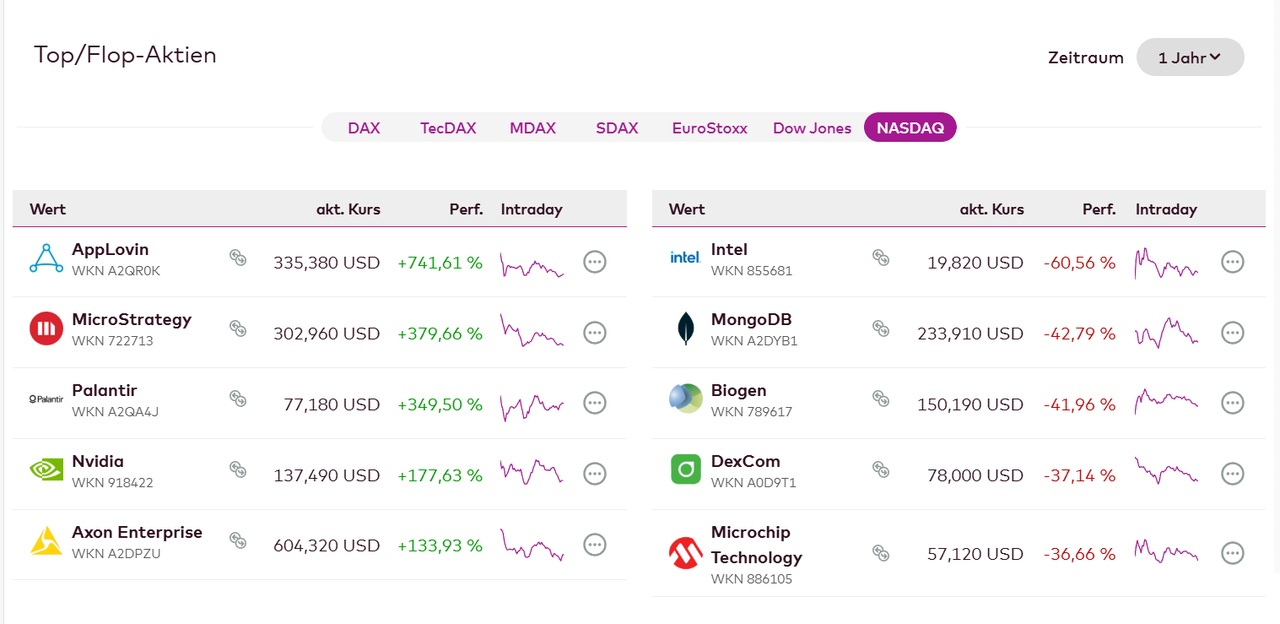The height and width of the screenshot is (624, 1280).
Task: Open the more-options menu for Biogen
Action: [1233, 403]
